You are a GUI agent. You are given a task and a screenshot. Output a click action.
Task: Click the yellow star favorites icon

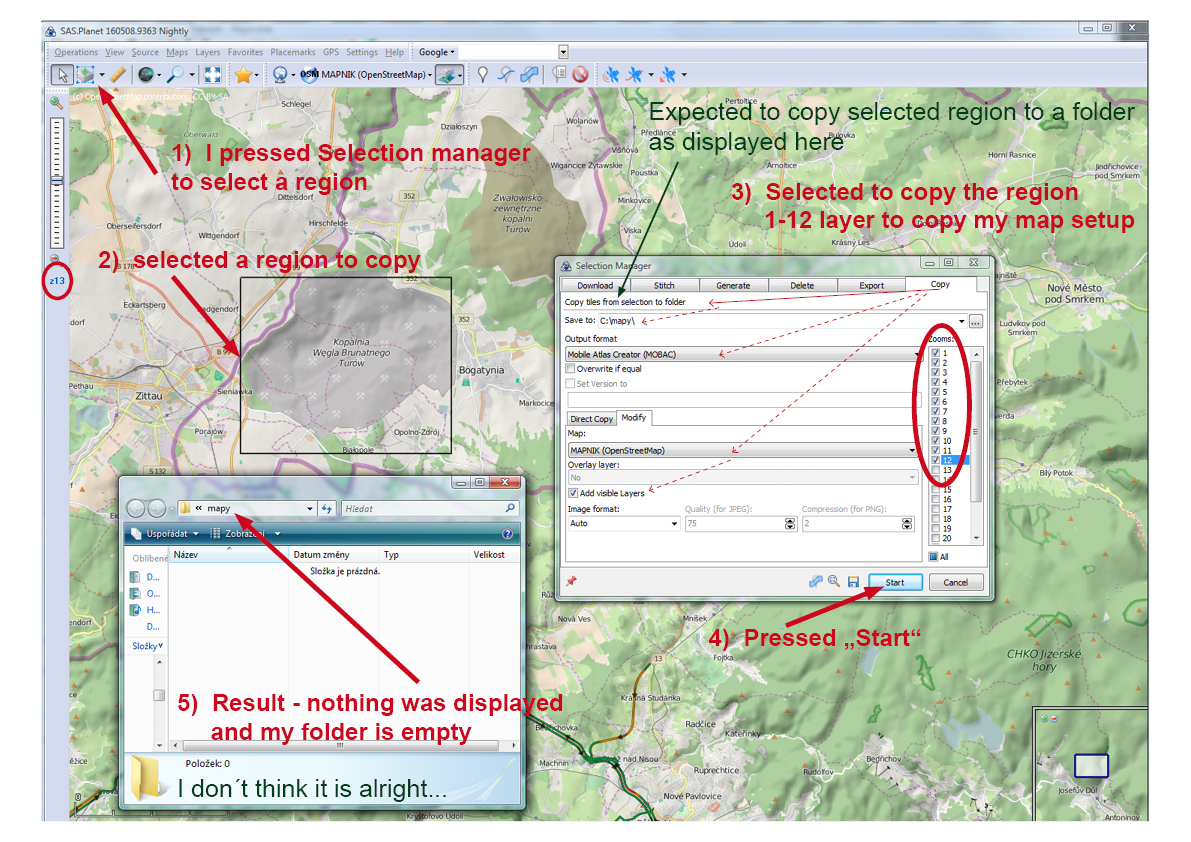pos(242,74)
